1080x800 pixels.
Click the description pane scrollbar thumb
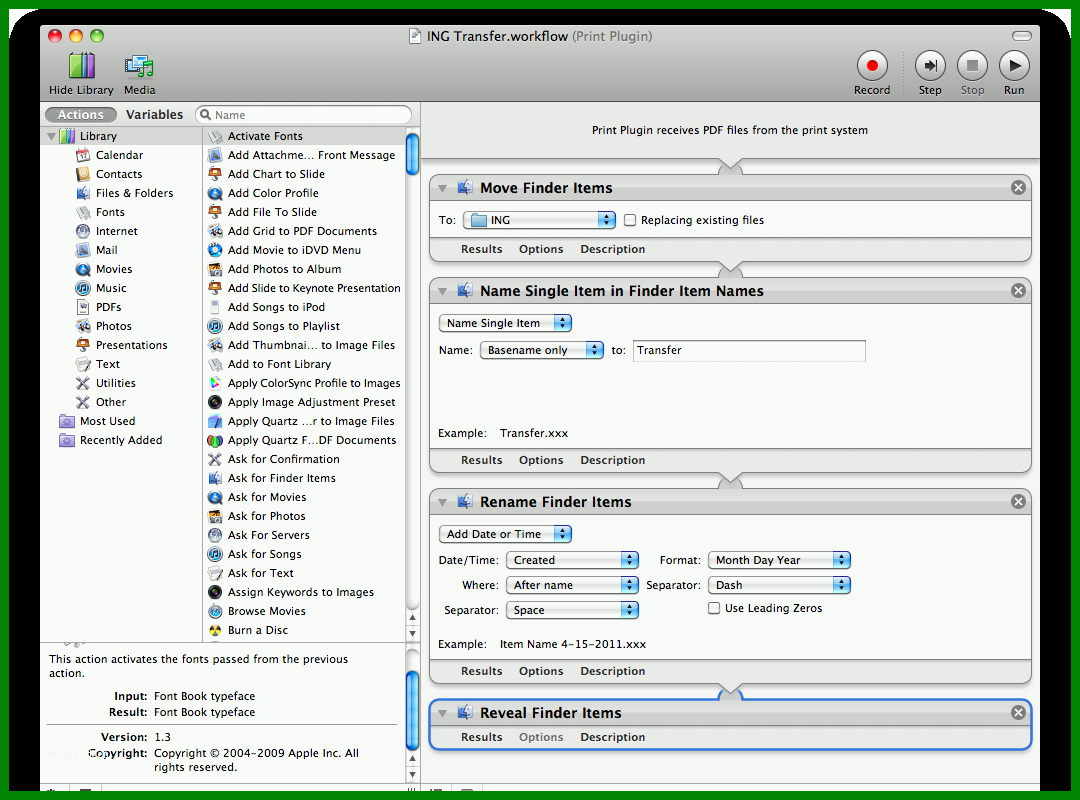pos(413,710)
